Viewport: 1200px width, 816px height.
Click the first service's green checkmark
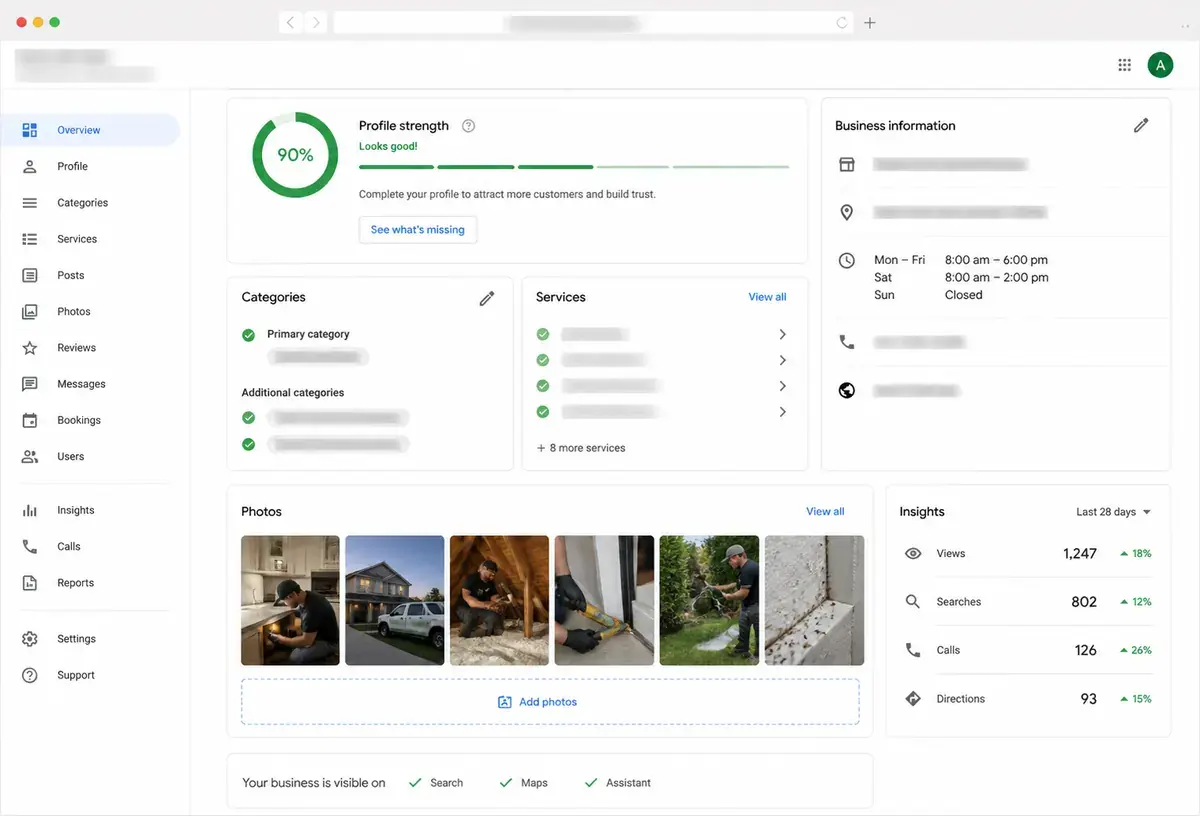coord(543,334)
